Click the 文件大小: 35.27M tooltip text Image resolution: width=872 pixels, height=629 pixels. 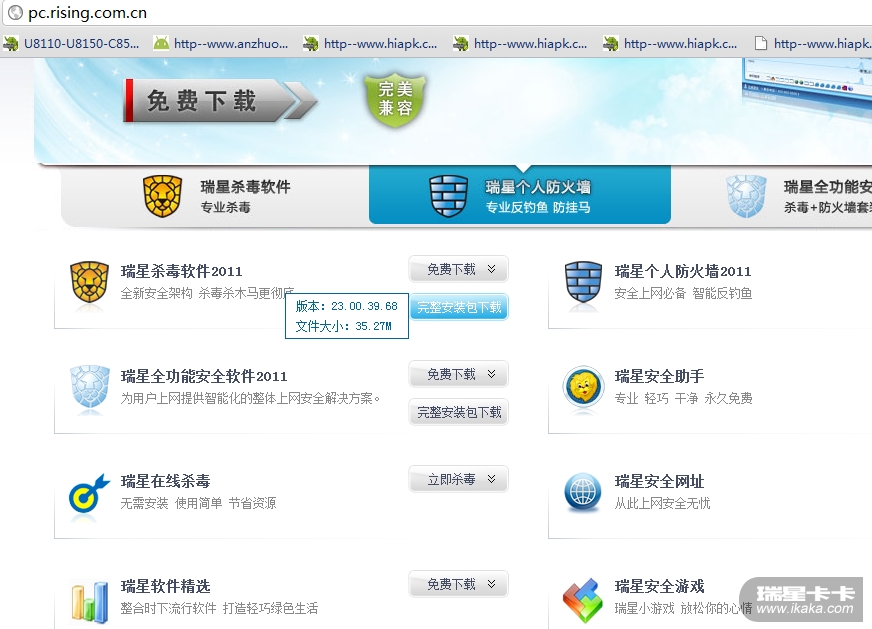pyautogui.click(x=344, y=326)
